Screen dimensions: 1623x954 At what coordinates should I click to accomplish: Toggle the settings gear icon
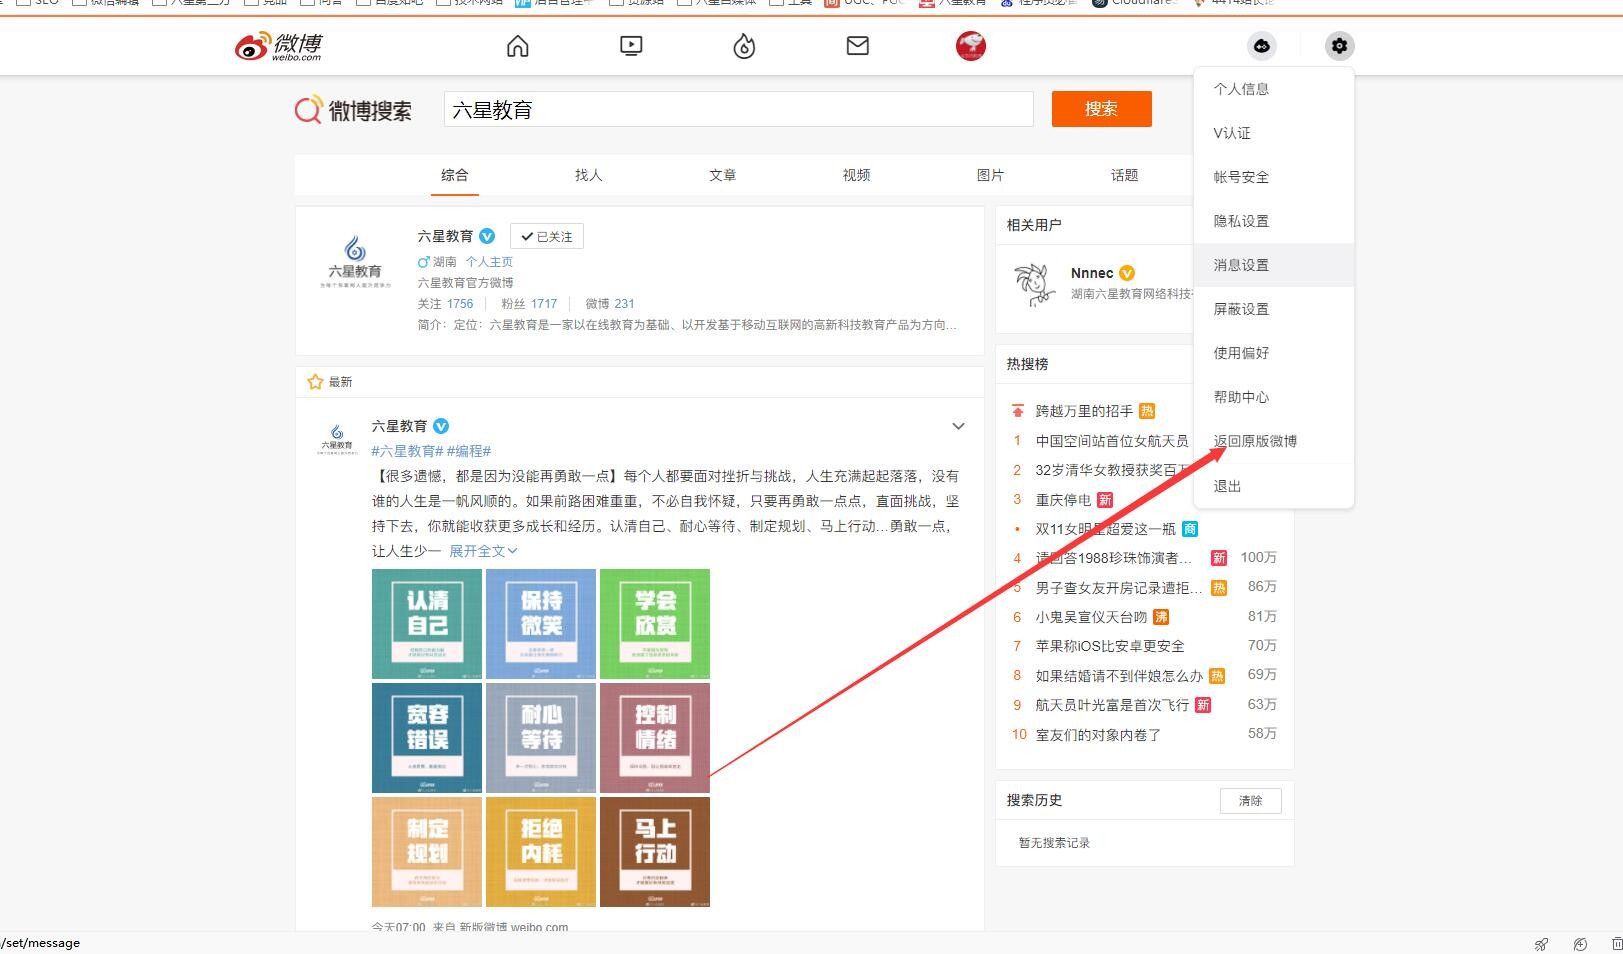point(1339,46)
